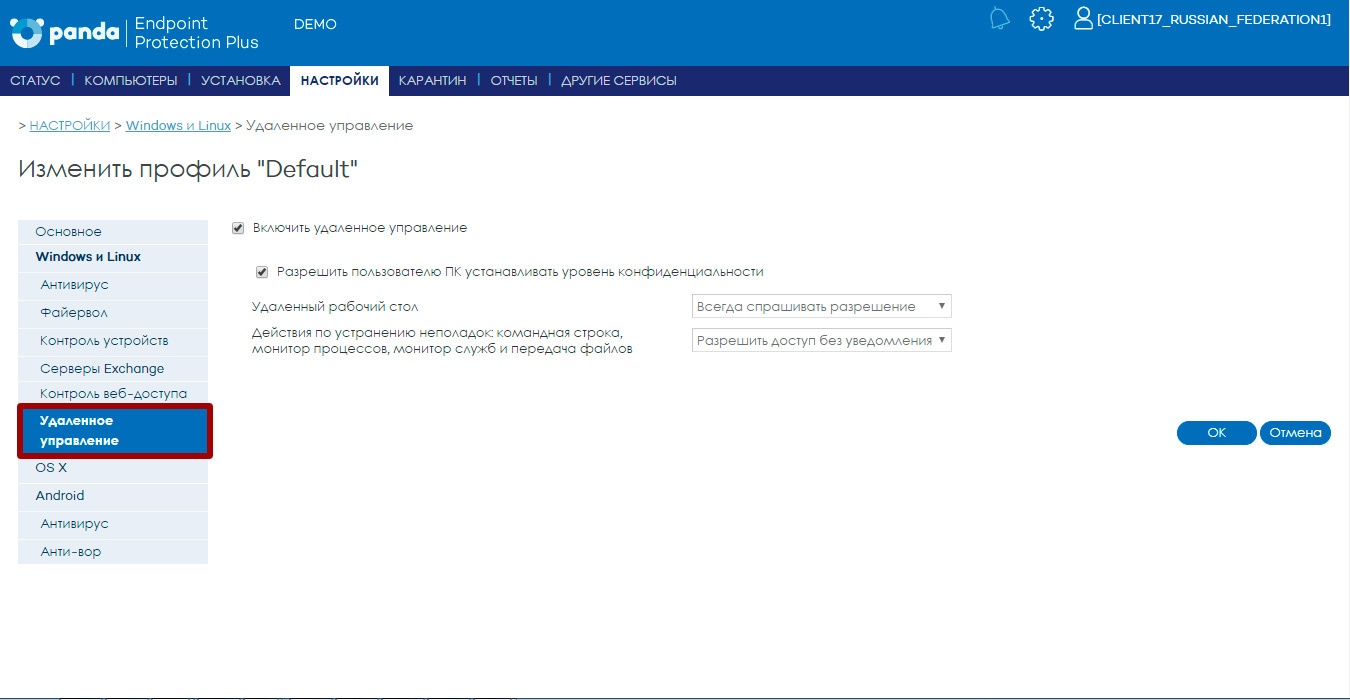This screenshot has width=1350, height=700.
Task: Toggle 'Включить удаленное управление' checkbox
Action: click(238, 228)
